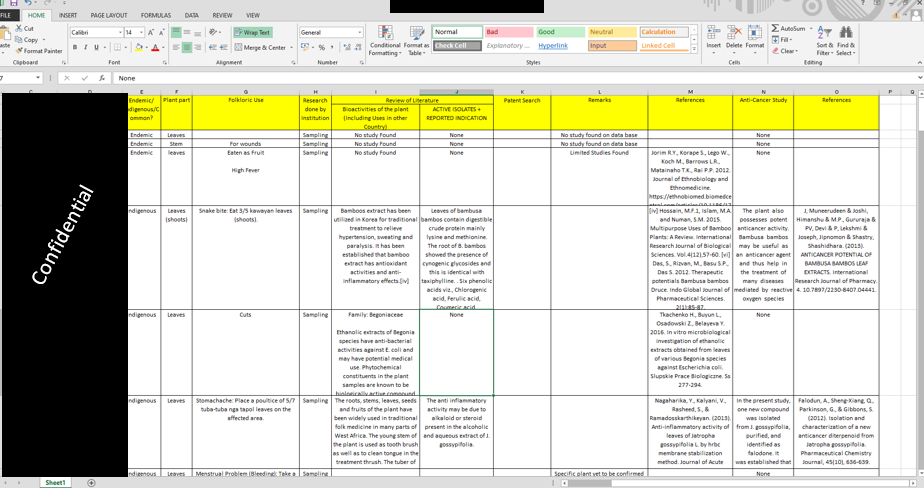Open the FILE tab
This screenshot has width=924, height=488.
(x=6, y=15)
